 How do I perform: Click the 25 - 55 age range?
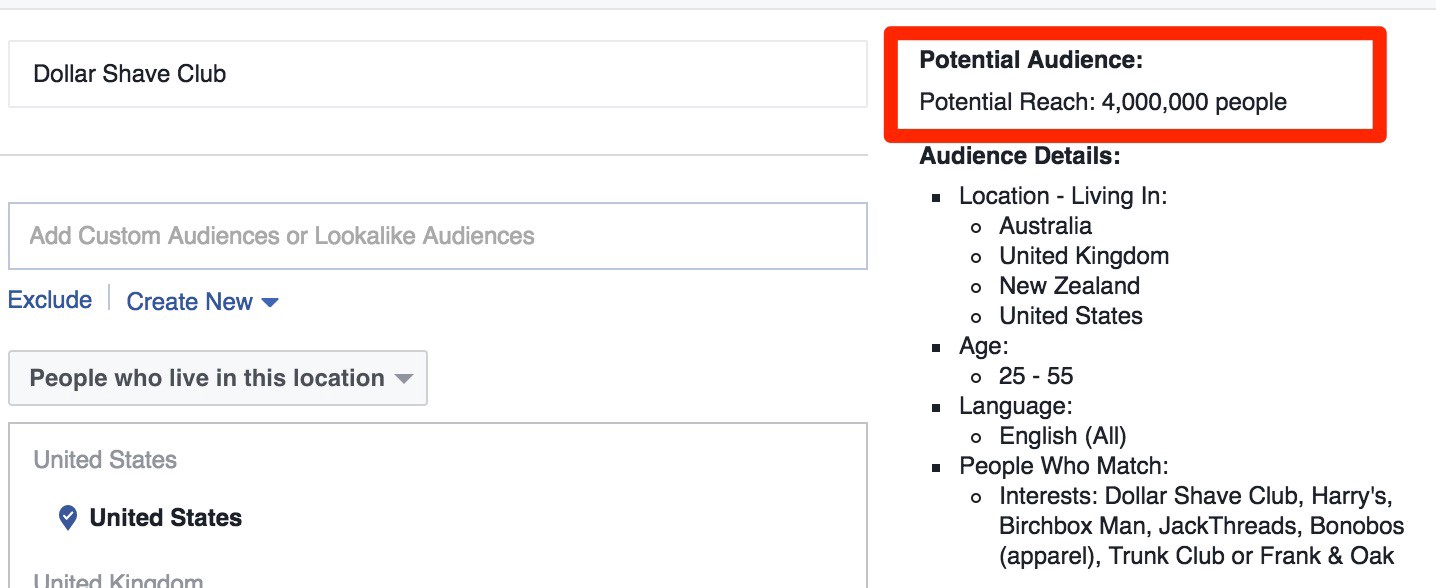pos(1036,376)
